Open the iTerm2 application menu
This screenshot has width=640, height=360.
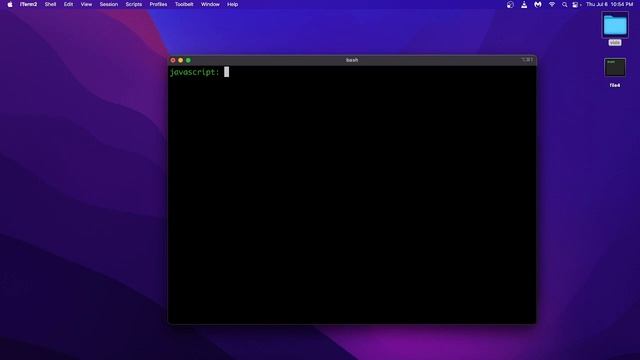click(29, 4)
